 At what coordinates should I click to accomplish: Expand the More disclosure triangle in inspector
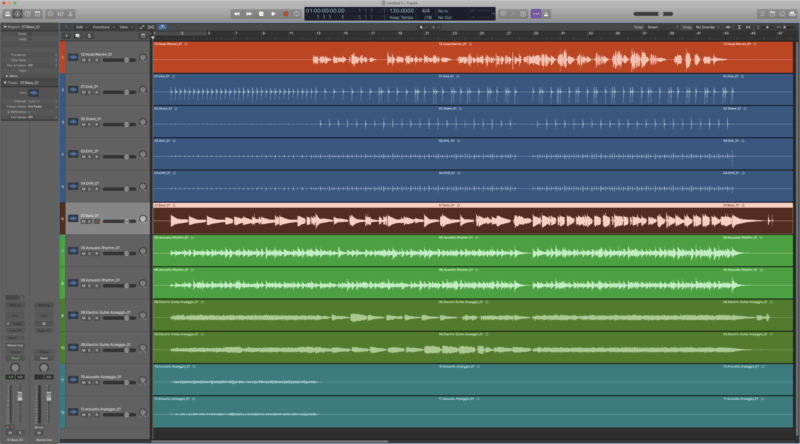(x=7, y=75)
